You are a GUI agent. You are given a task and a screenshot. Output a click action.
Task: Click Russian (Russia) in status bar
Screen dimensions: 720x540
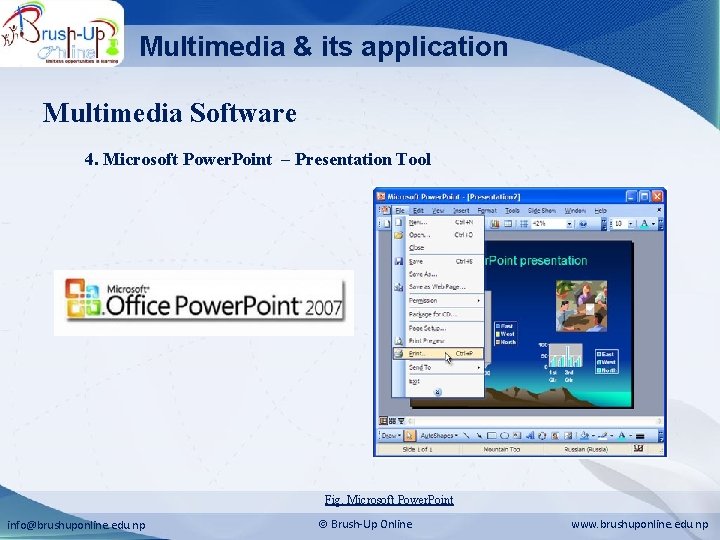click(586, 449)
